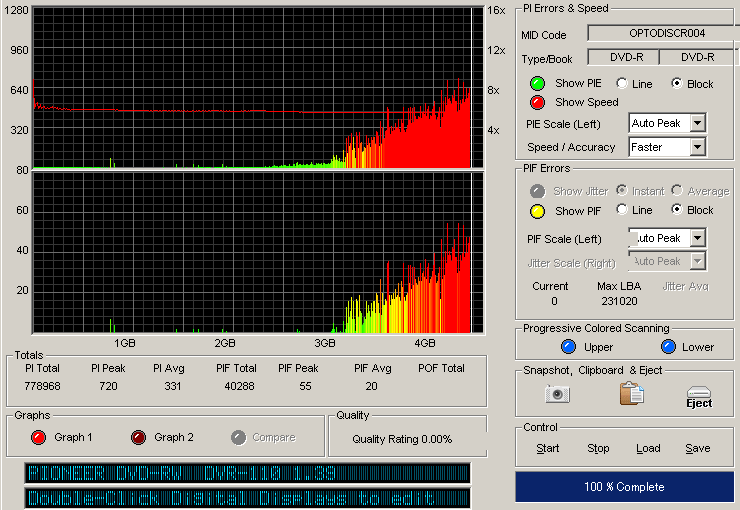Screen dimensions: 740x510
Task: Click the PIF Peak value 55
Action: (x=305, y=386)
